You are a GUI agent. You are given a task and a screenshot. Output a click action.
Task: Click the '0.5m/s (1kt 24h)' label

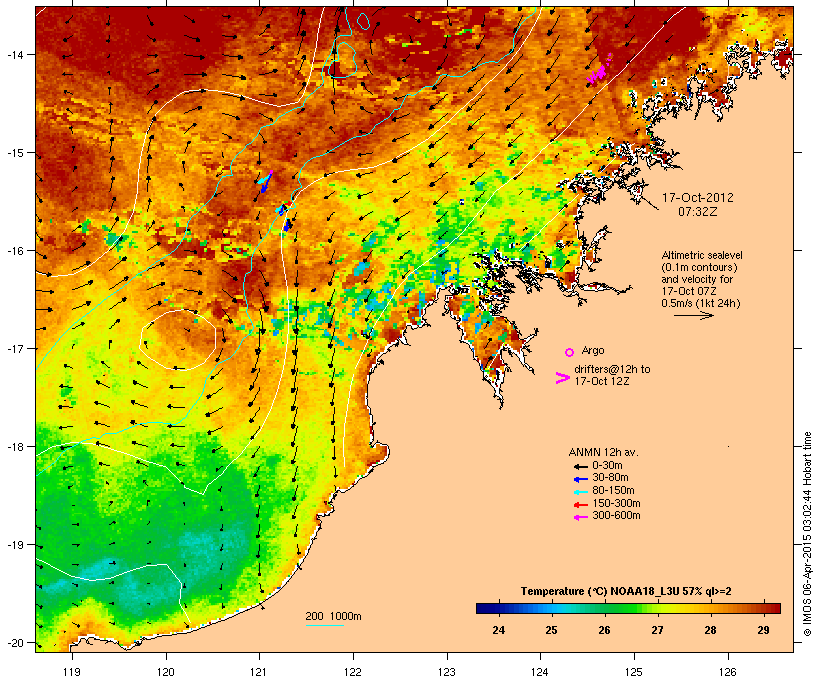click(x=701, y=303)
